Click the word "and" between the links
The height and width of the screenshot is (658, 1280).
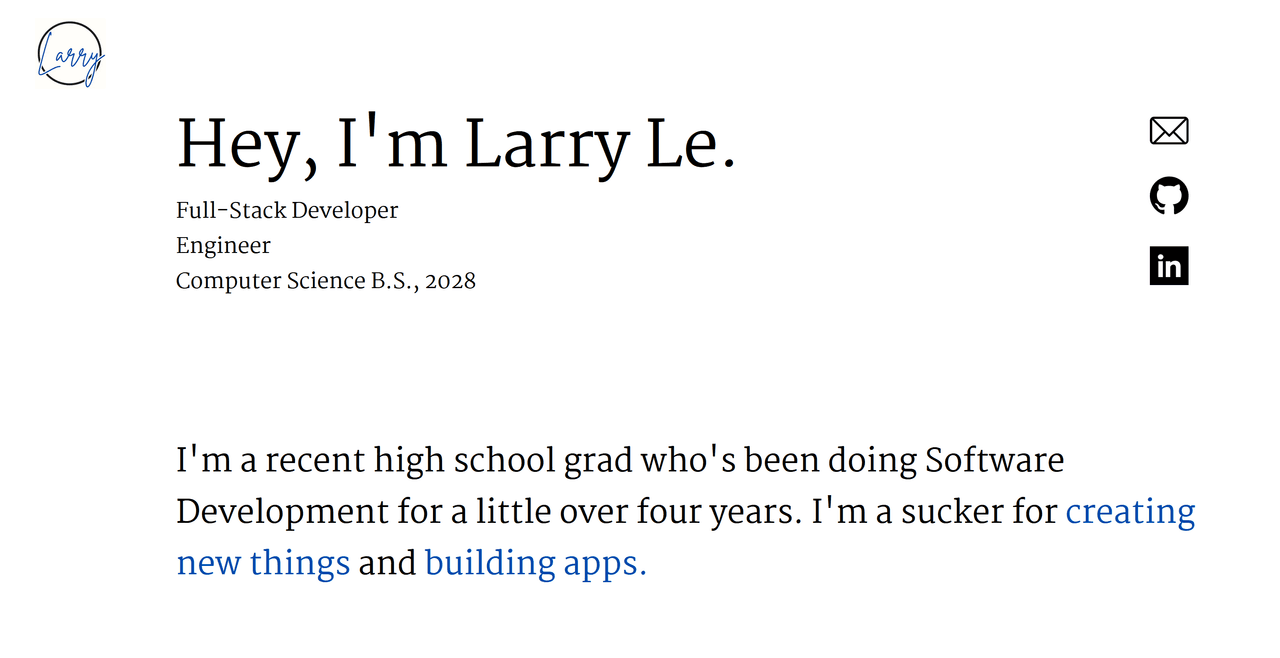[387, 563]
